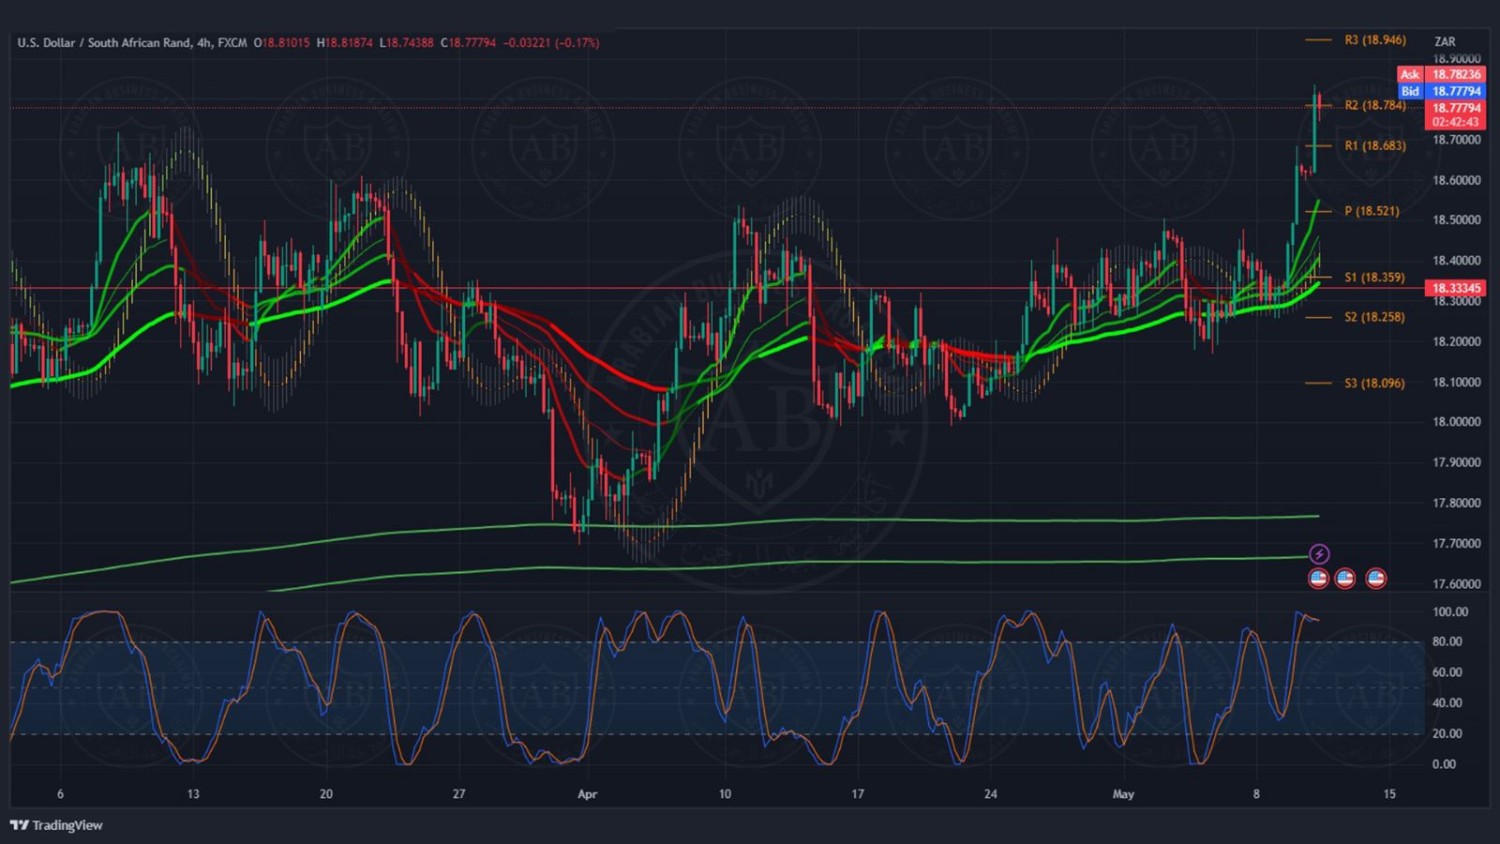Click the 0.00 stochastic scale value
Image resolution: width=1500 pixels, height=844 pixels.
[x=1444, y=765]
